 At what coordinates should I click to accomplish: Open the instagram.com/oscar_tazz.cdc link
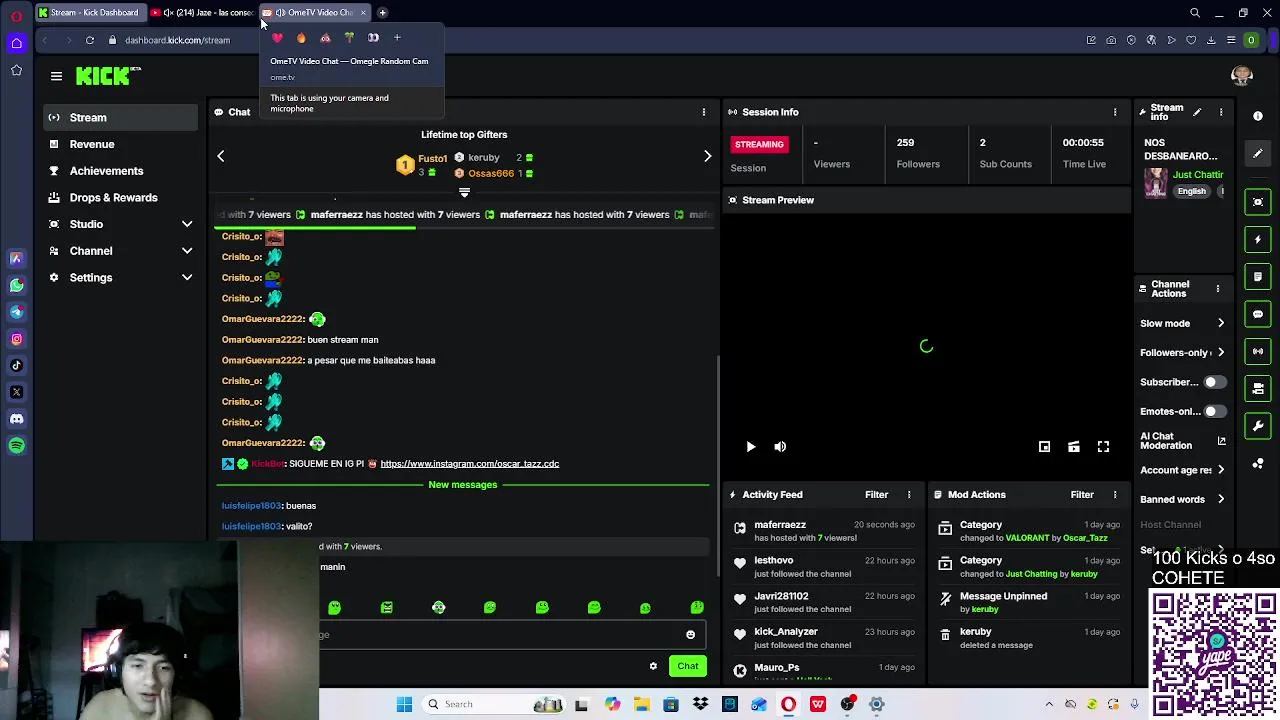pos(469,464)
